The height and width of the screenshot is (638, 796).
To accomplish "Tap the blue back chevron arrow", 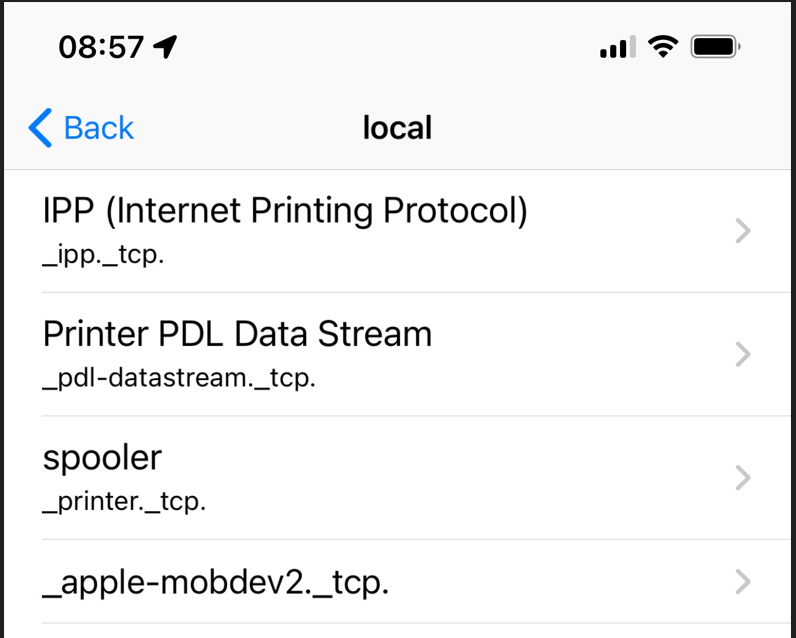I will 40,128.
